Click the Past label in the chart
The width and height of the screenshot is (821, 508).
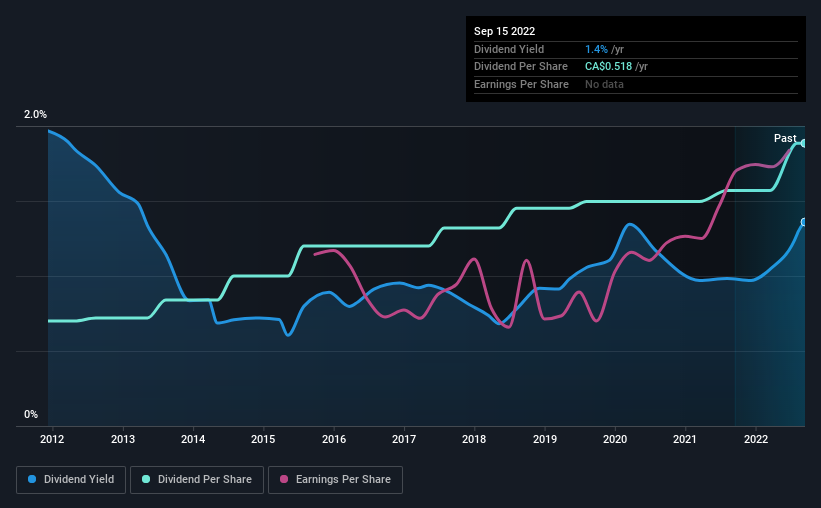[x=785, y=138]
